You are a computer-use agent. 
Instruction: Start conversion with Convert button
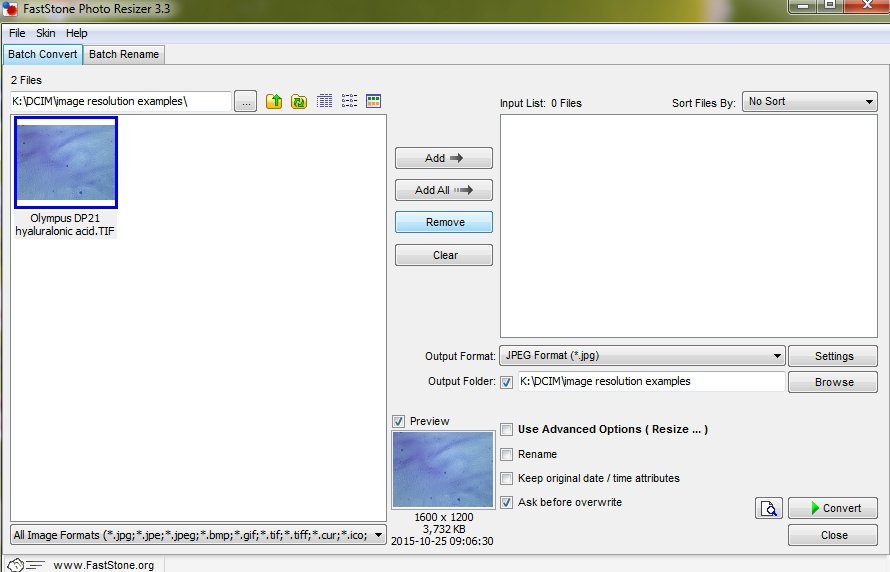[833, 508]
